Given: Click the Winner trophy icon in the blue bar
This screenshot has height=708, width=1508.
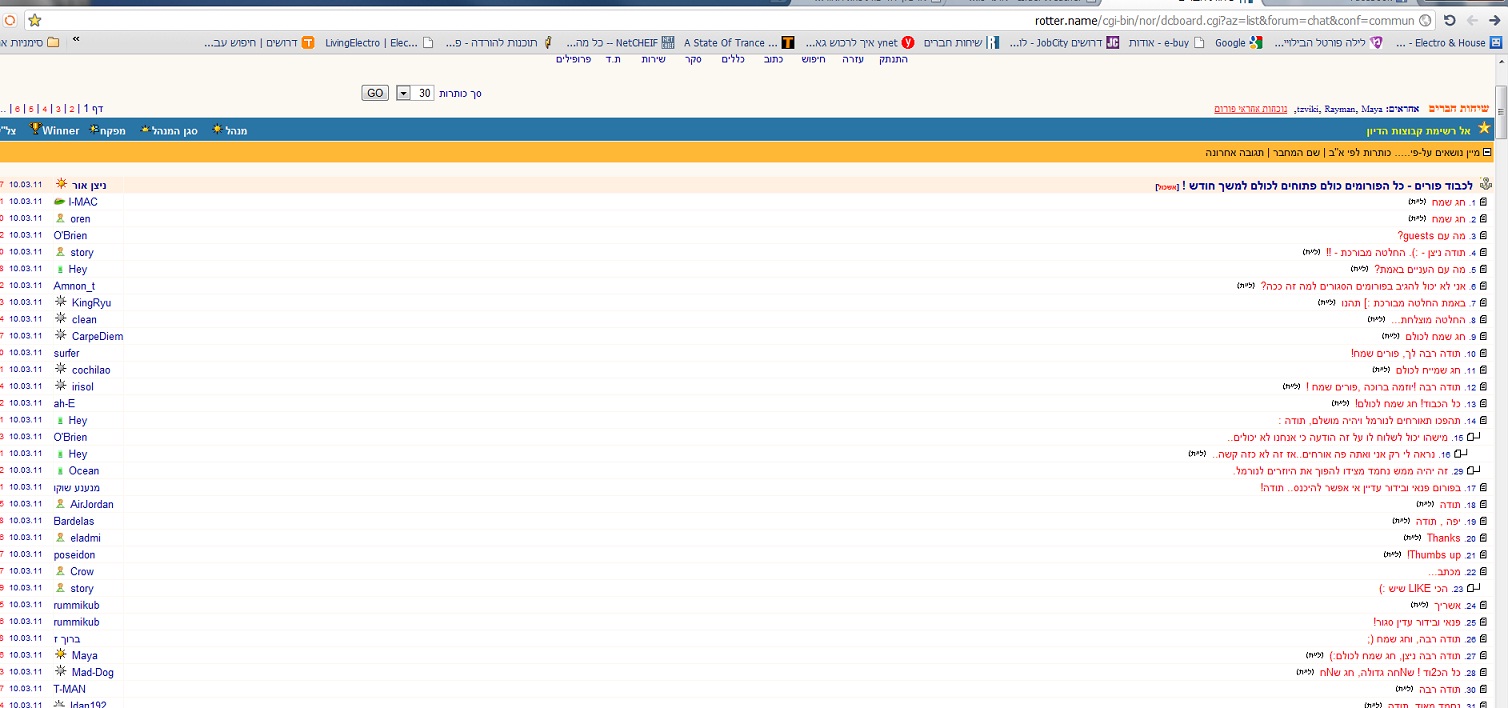Looking at the screenshot, I should click(35, 129).
